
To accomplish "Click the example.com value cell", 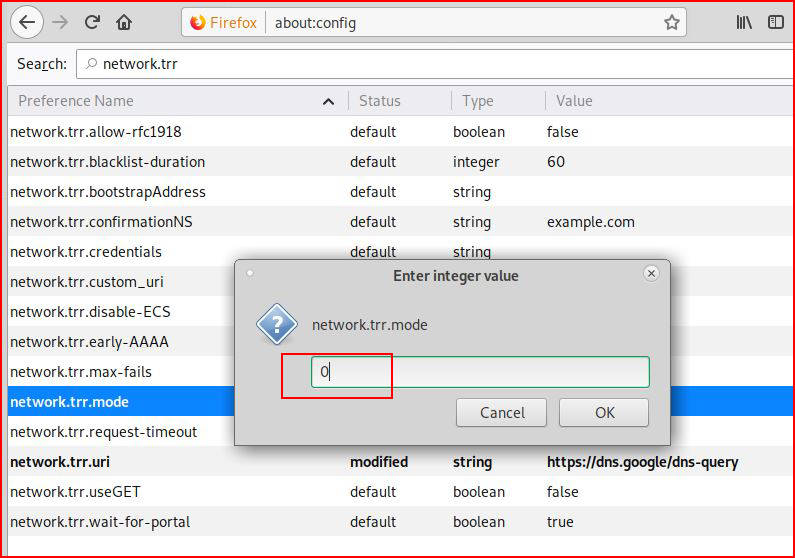I will pyautogui.click(x=591, y=222).
